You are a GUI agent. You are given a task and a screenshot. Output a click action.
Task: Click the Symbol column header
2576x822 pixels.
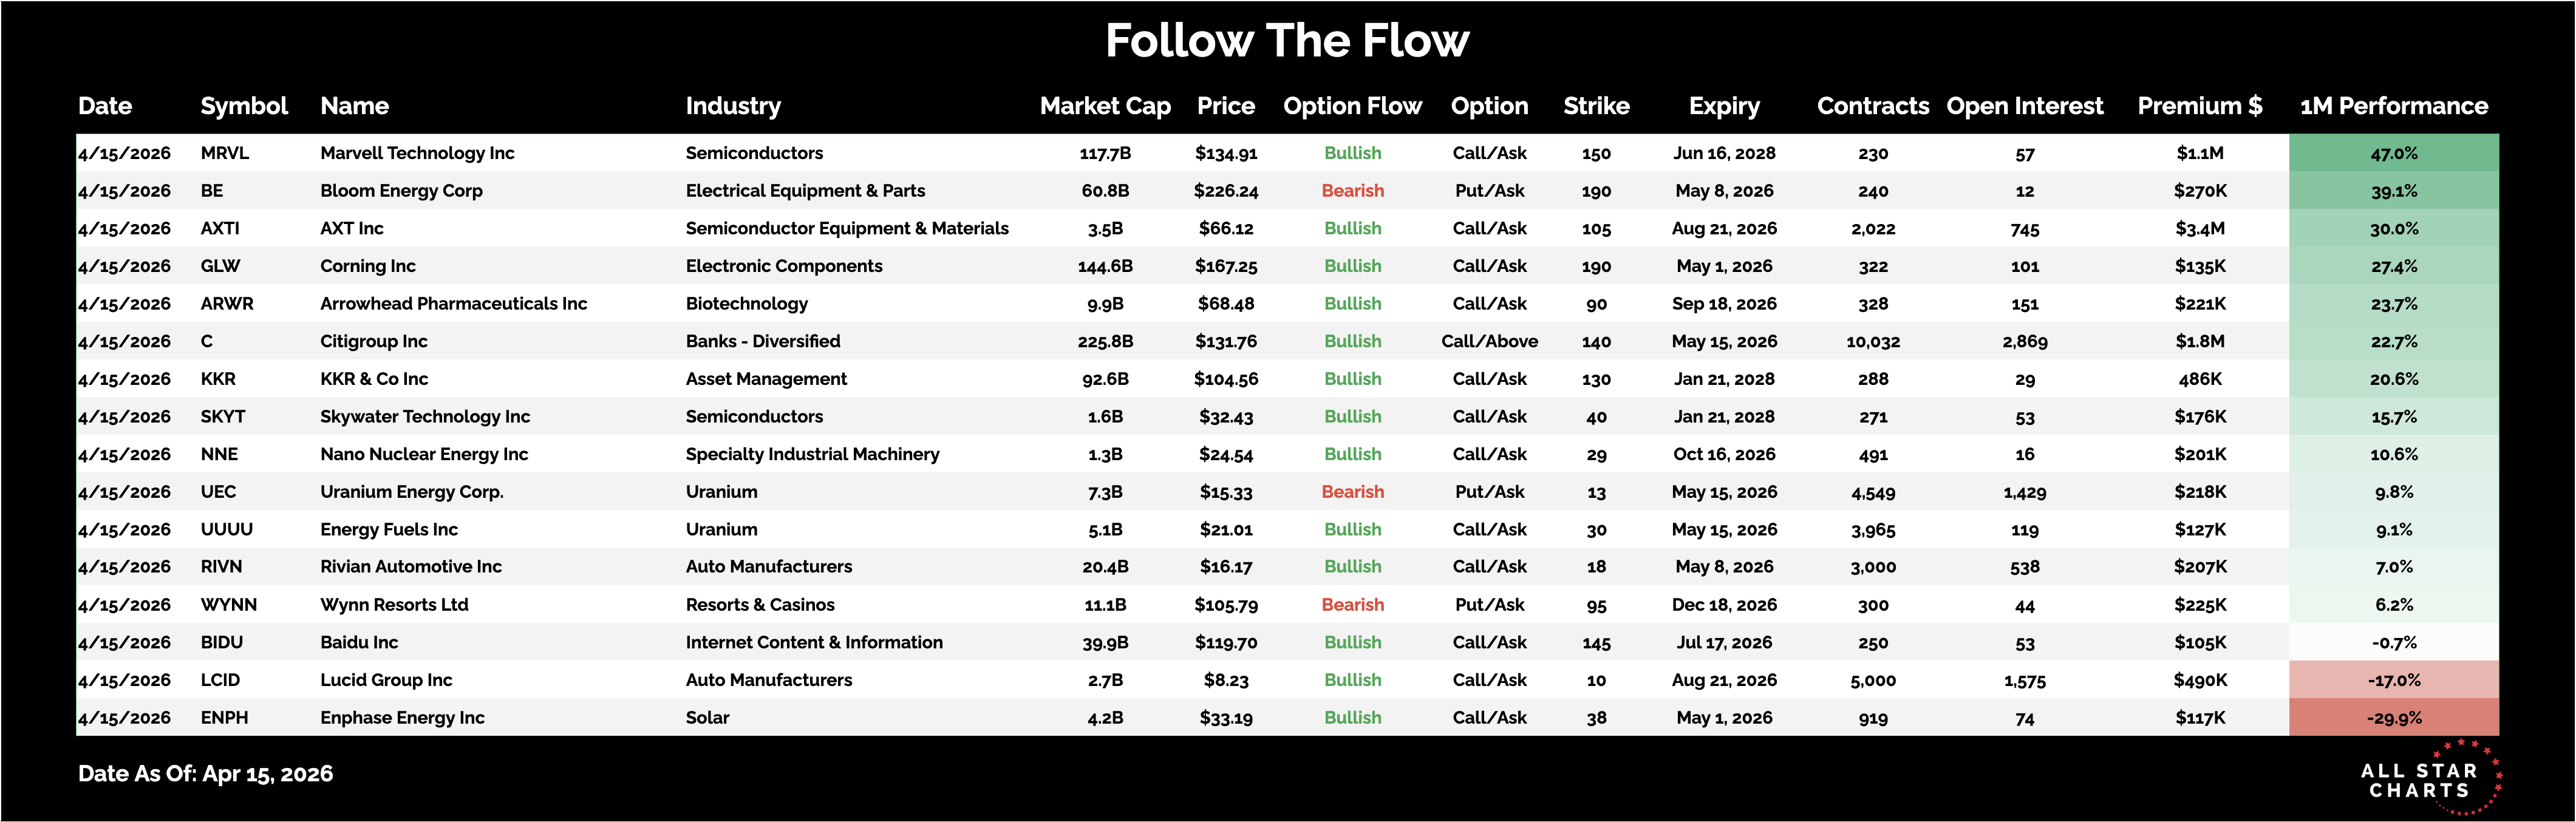[244, 106]
